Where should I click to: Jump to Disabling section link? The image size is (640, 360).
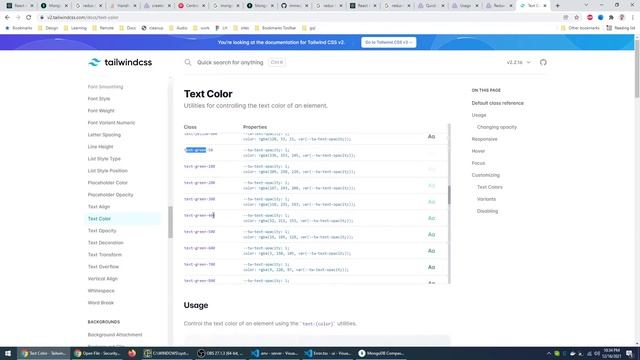click(487, 211)
